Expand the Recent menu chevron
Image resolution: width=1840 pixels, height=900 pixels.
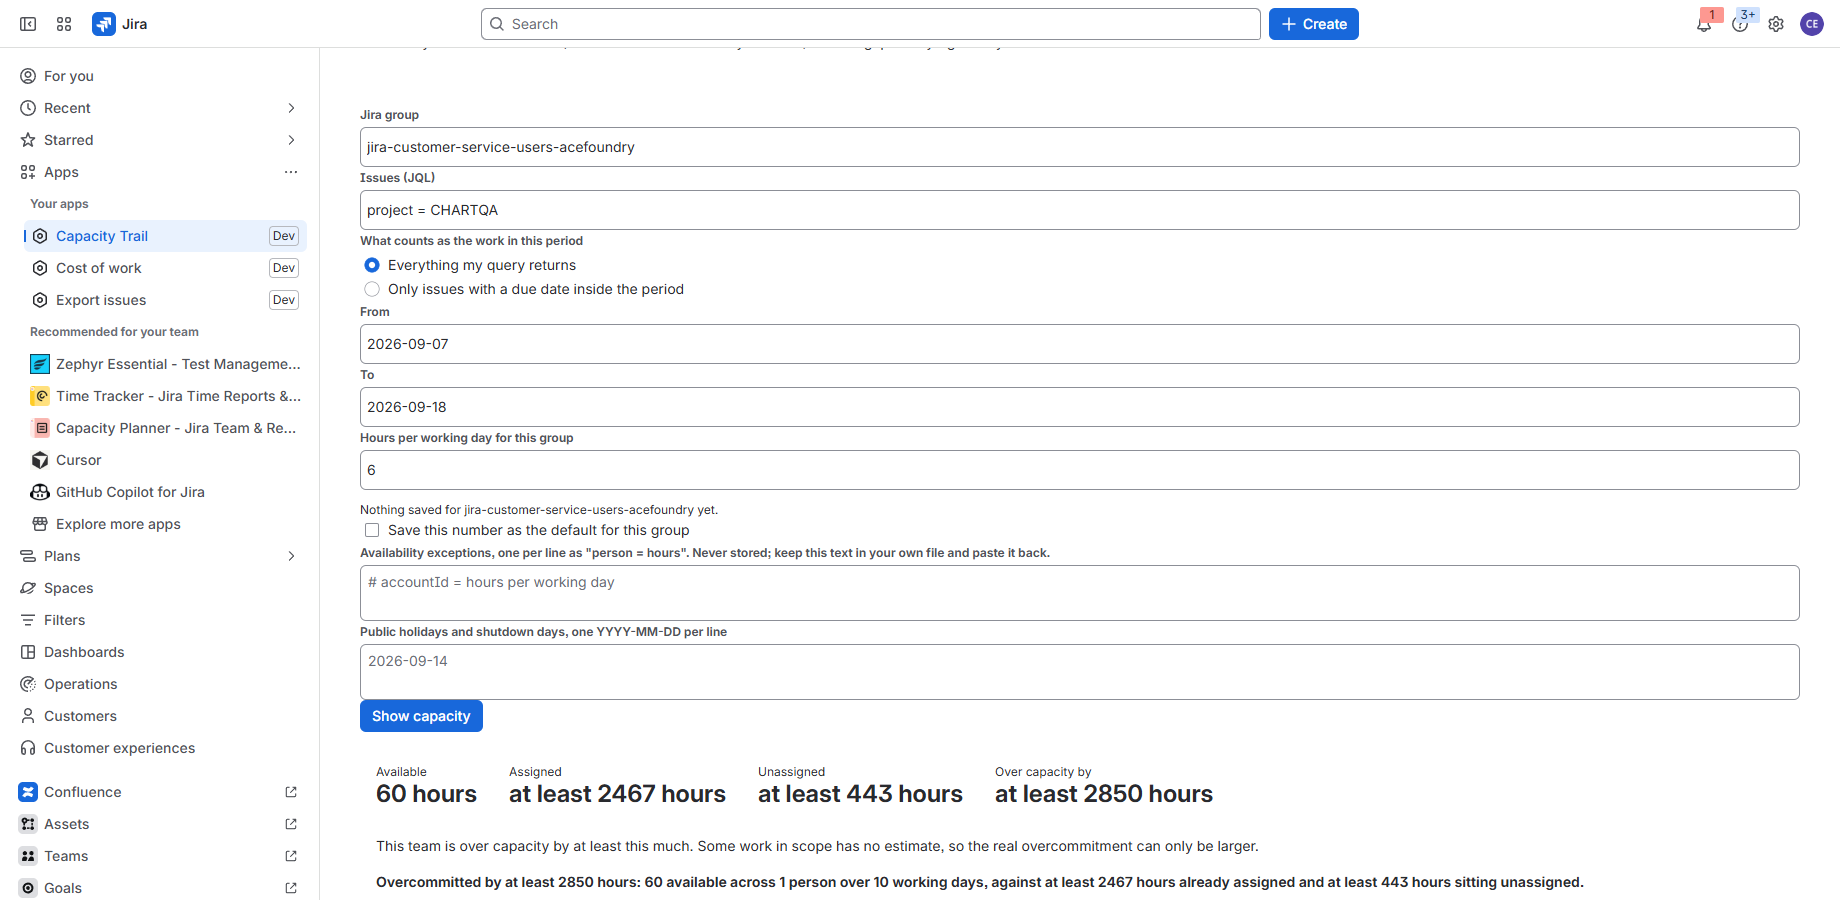291,108
